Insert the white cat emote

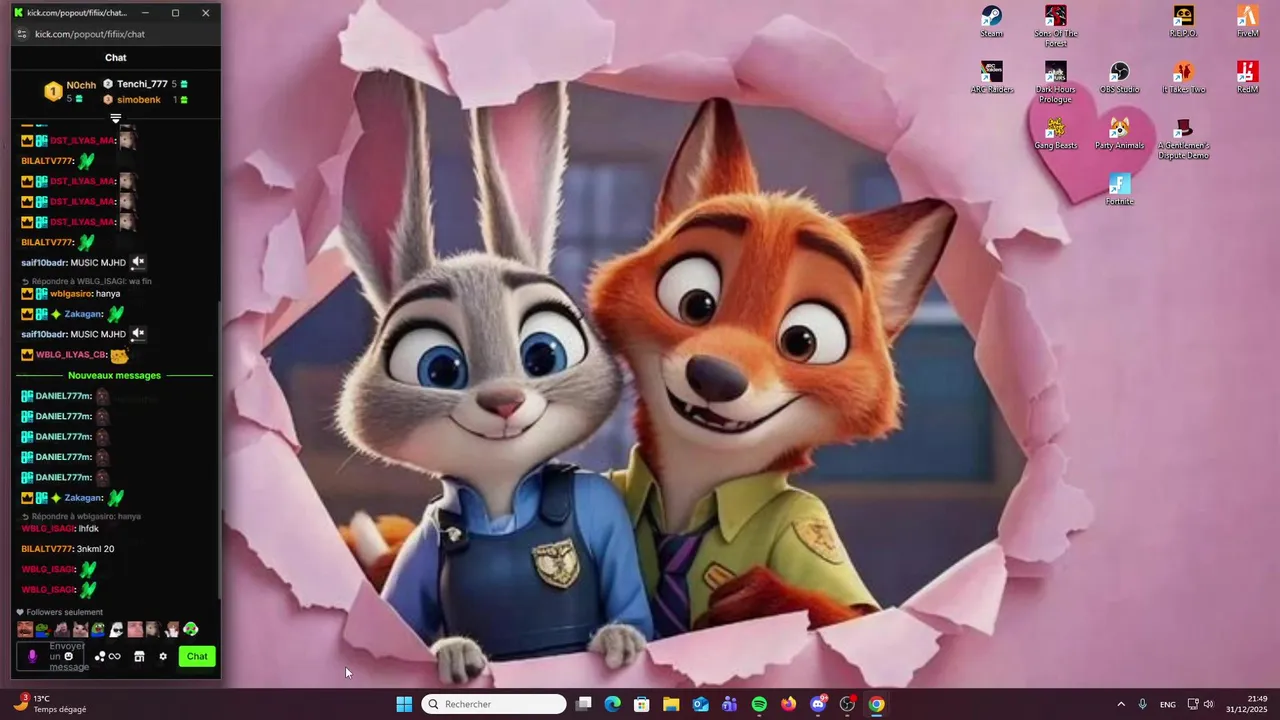pyautogui.click(x=80, y=629)
